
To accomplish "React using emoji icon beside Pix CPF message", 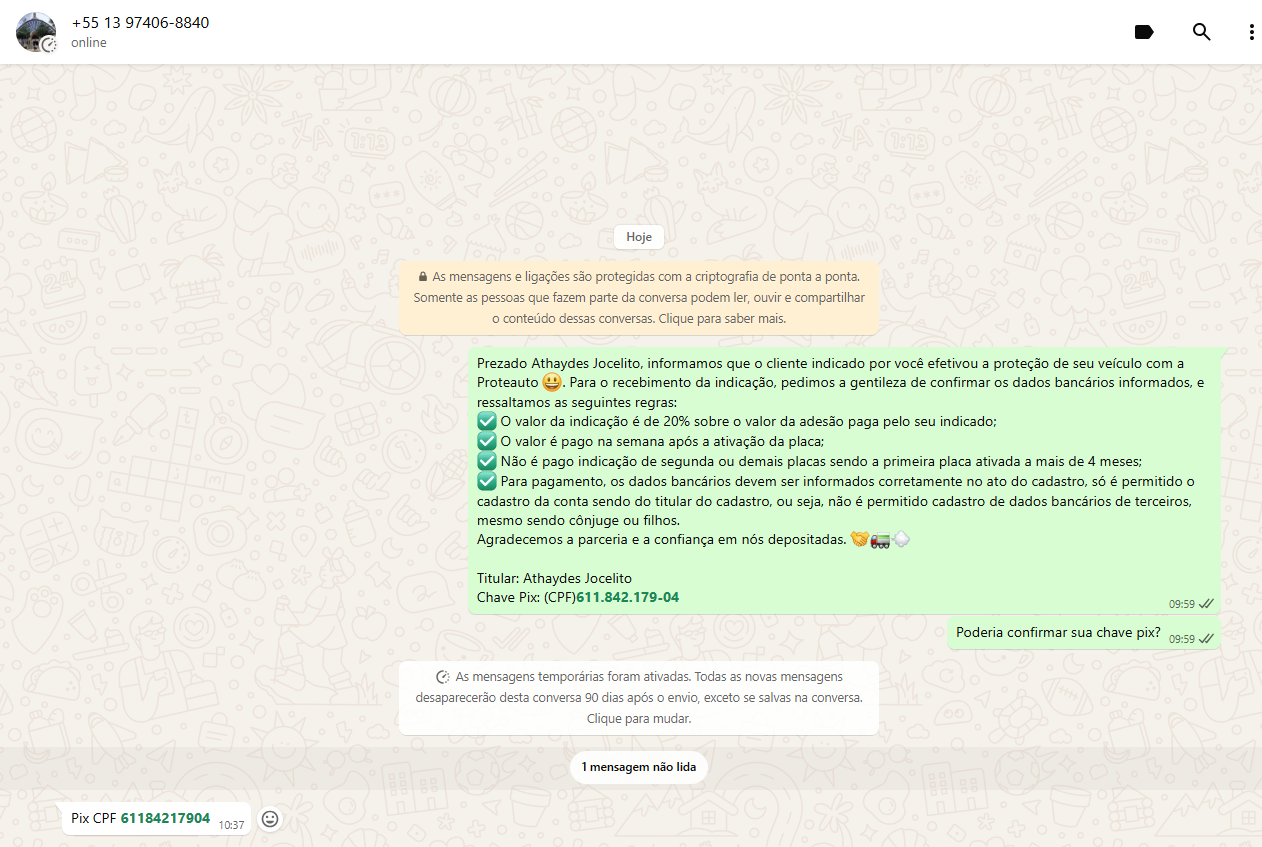I will click(270, 819).
